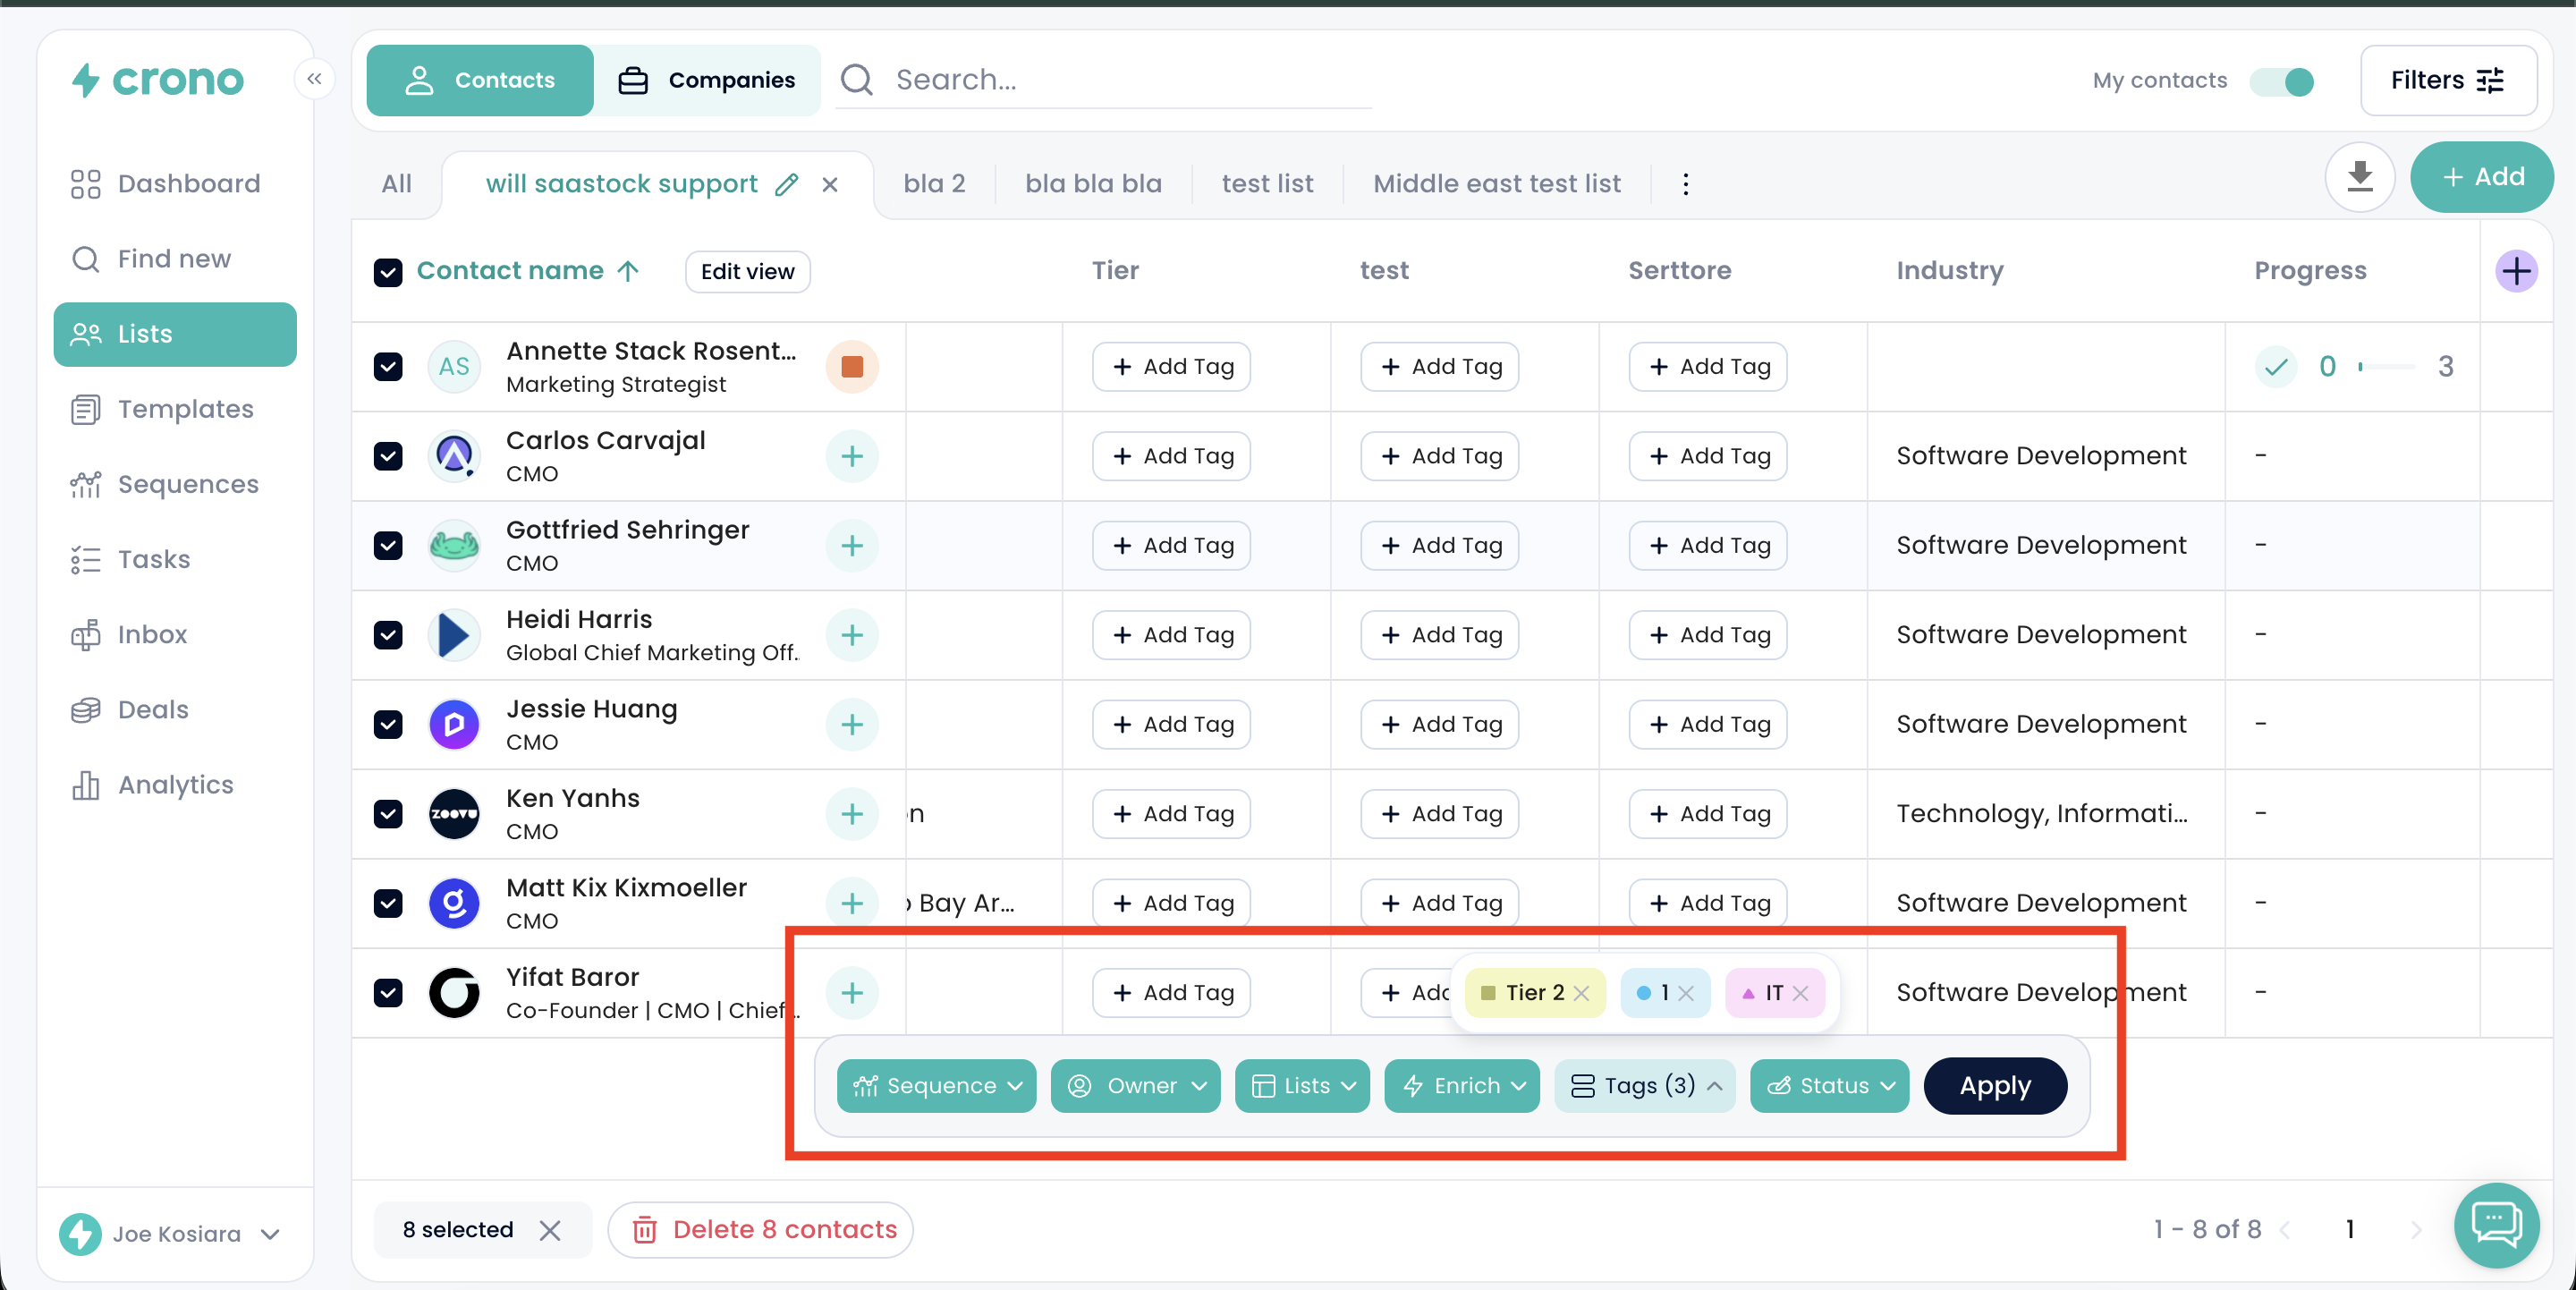Open the Owner dropdown
Image resolution: width=2576 pixels, height=1290 pixels.
tap(1135, 1085)
